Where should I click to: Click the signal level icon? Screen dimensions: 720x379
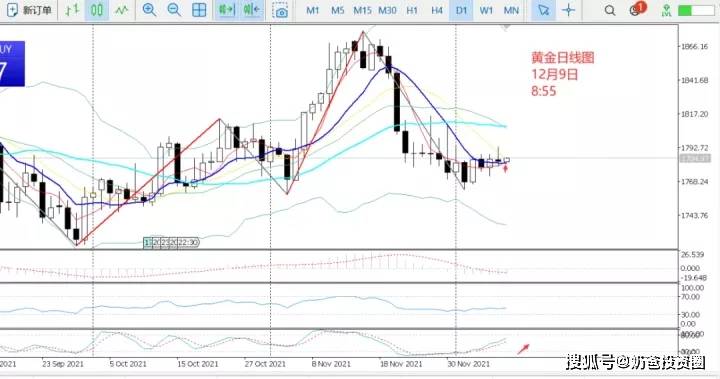pyautogui.click(x=666, y=11)
